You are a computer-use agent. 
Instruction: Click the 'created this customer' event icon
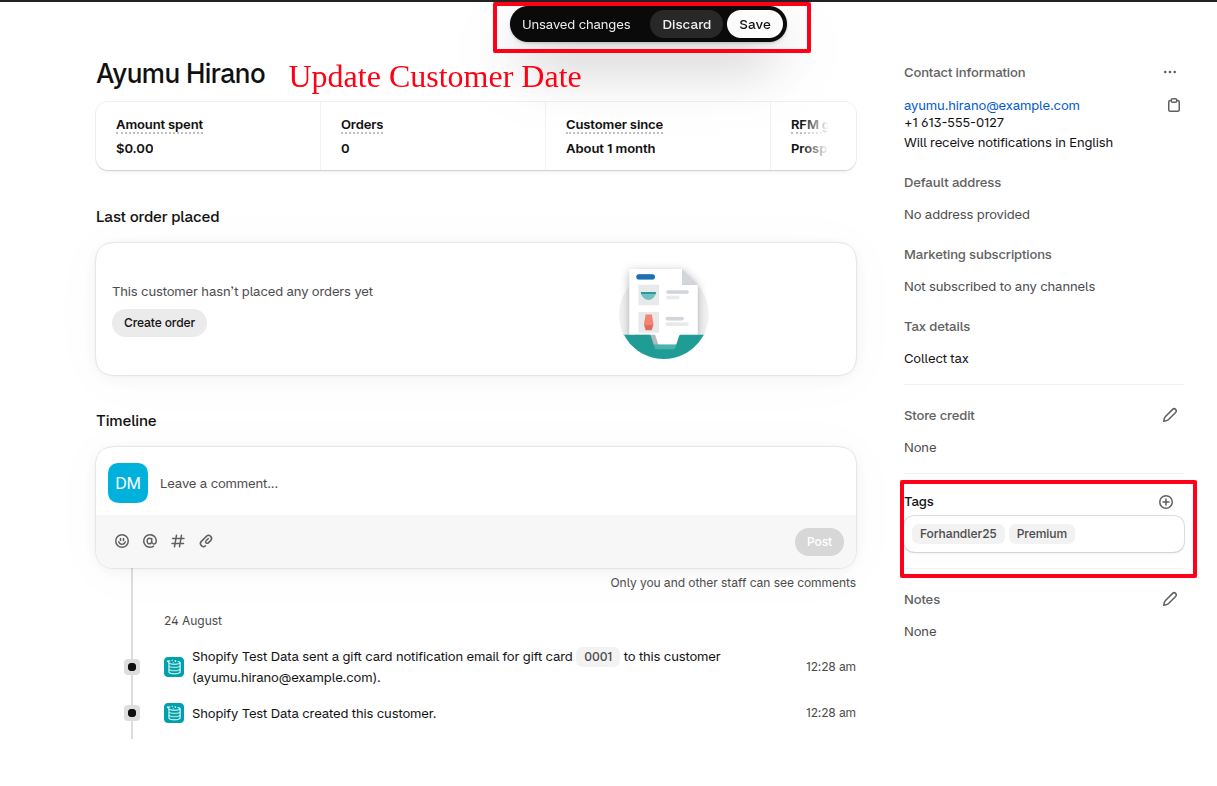[174, 713]
